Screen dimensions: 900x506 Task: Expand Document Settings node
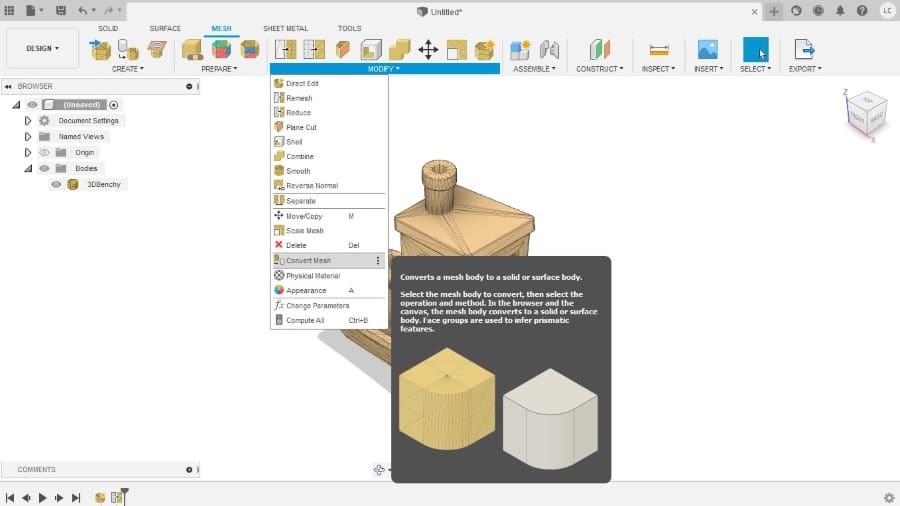click(28, 121)
